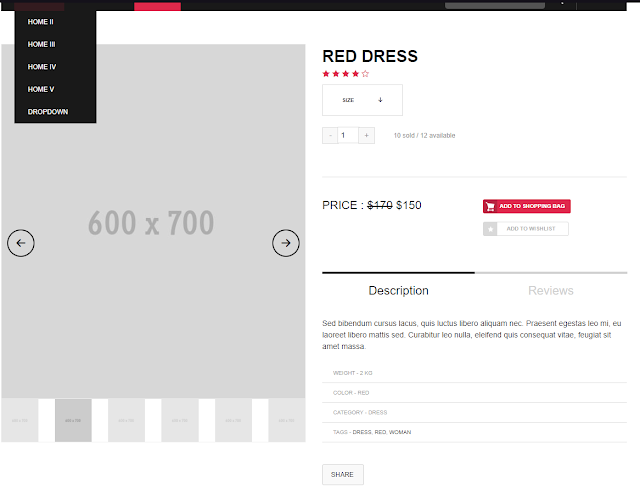This screenshot has width=640, height=489.
Task: Click the fifth empty rating star
Action: (x=365, y=73)
